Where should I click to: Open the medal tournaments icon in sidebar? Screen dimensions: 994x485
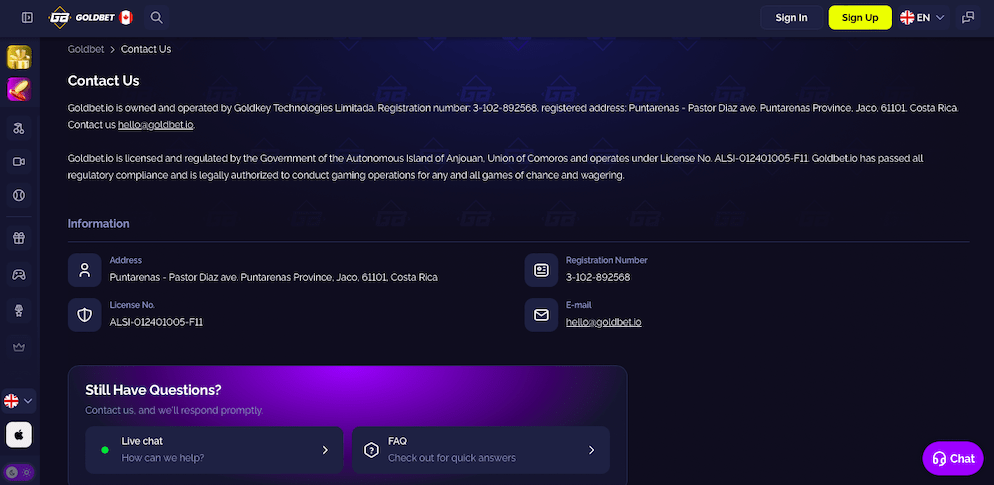tap(18, 311)
